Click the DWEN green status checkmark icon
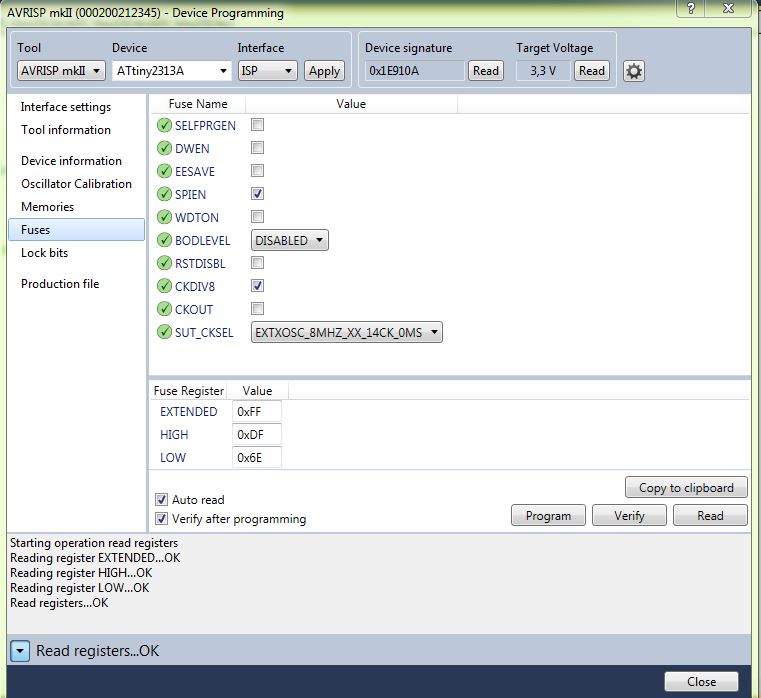Image resolution: width=761 pixels, height=698 pixels. pyautogui.click(x=165, y=148)
